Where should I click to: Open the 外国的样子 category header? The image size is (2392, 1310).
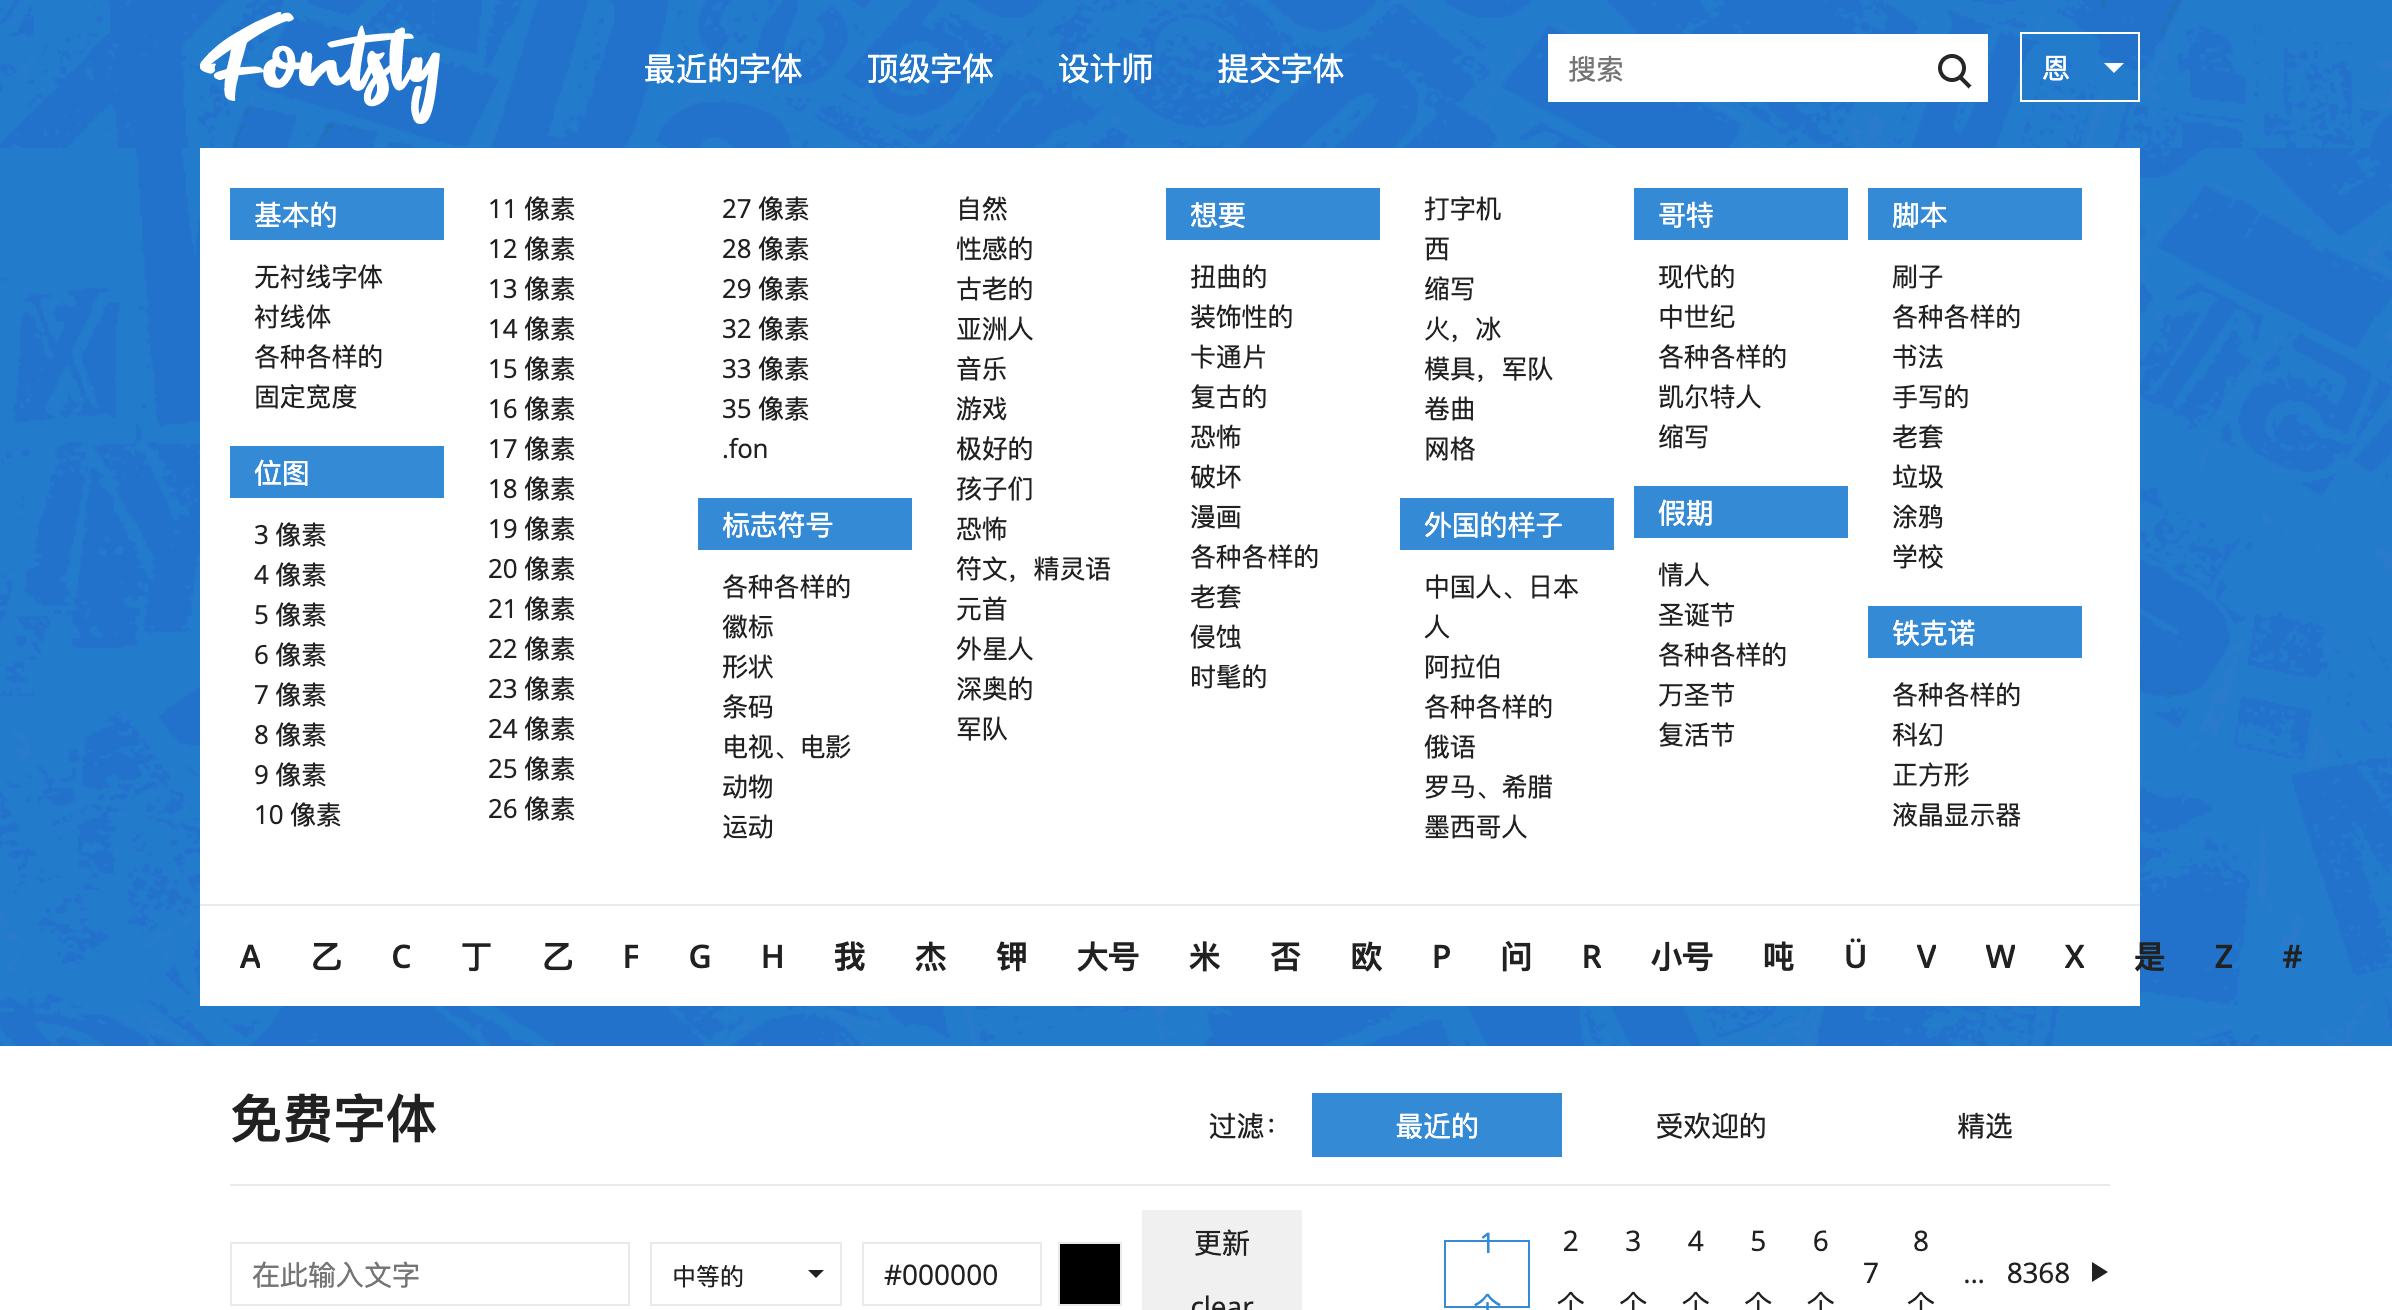(1506, 524)
